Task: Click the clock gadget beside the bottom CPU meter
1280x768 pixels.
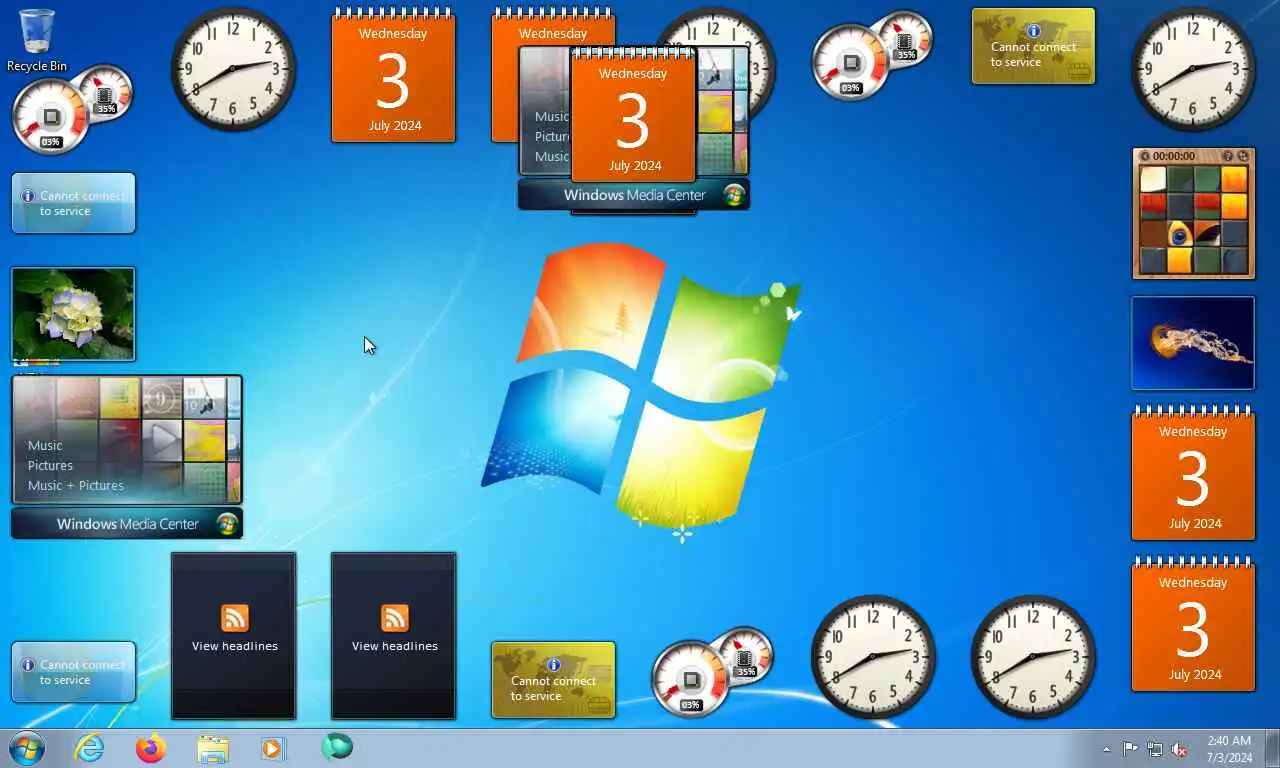Action: (x=873, y=657)
